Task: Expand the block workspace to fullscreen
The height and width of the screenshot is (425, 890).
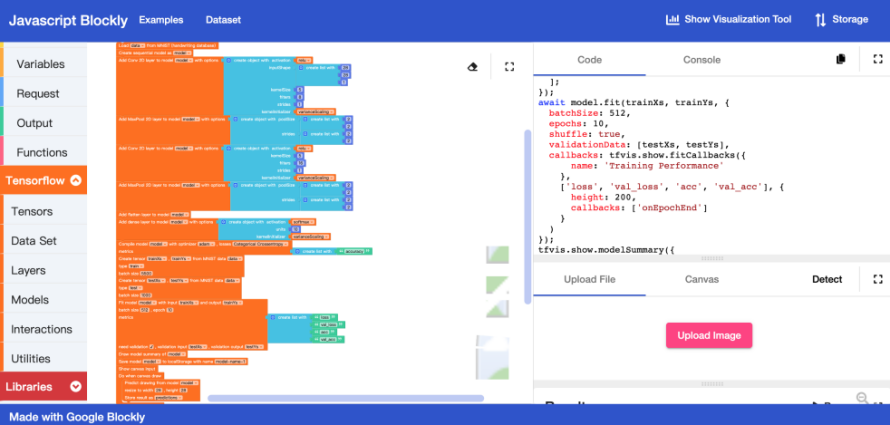Action: pos(509,67)
